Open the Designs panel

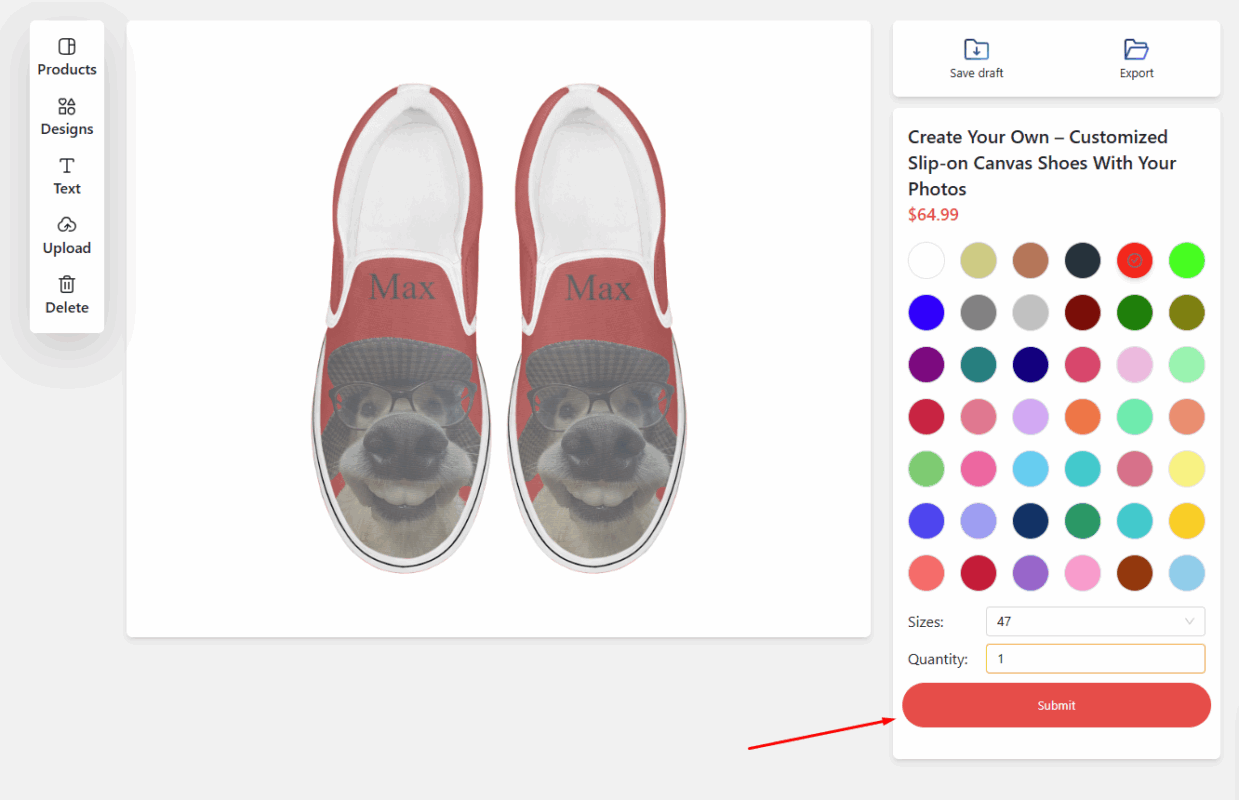pyautogui.click(x=67, y=117)
